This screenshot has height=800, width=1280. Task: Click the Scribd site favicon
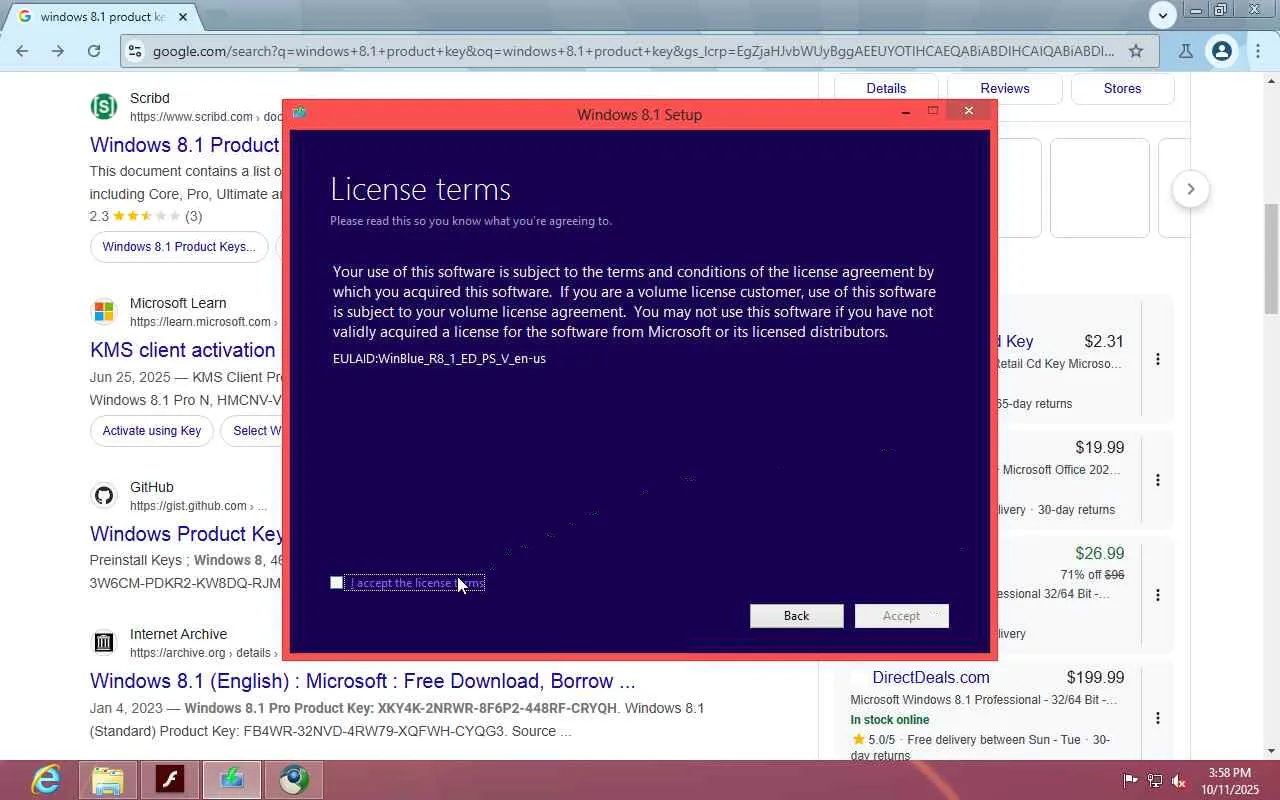click(x=104, y=107)
